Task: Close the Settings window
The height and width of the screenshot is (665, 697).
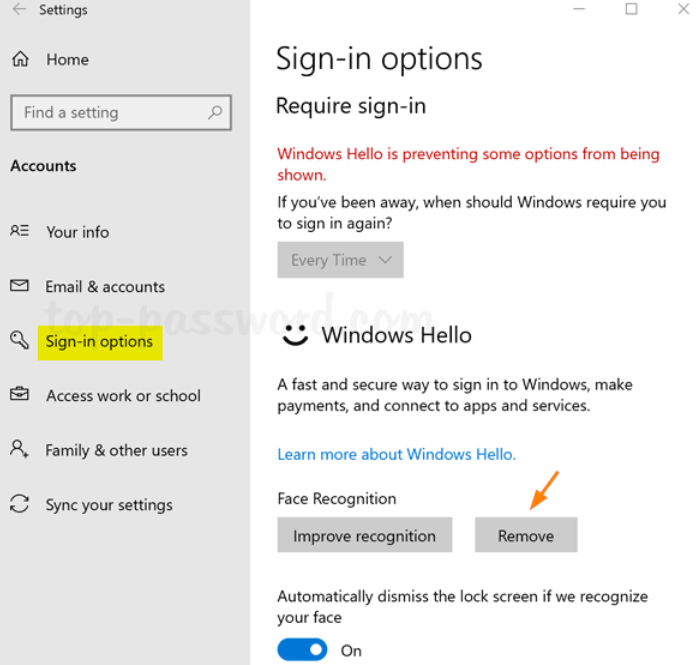Action: (x=684, y=9)
